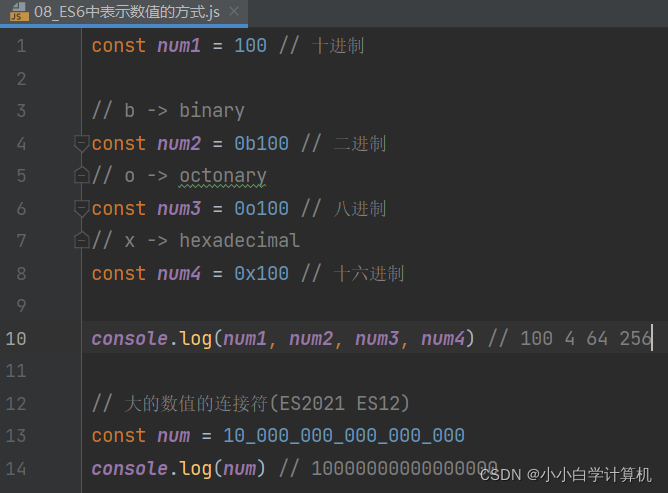Click the const keyword on line 8
This screenshot has height=493, width=668.
coord(118,274)
